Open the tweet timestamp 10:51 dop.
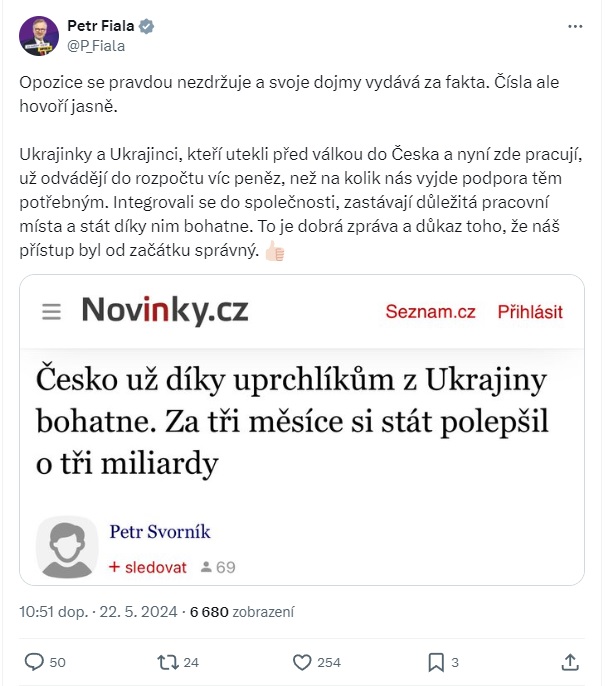The height and width of the screenshot is (686, 606). pyautogui.click(x=54, y=612)
